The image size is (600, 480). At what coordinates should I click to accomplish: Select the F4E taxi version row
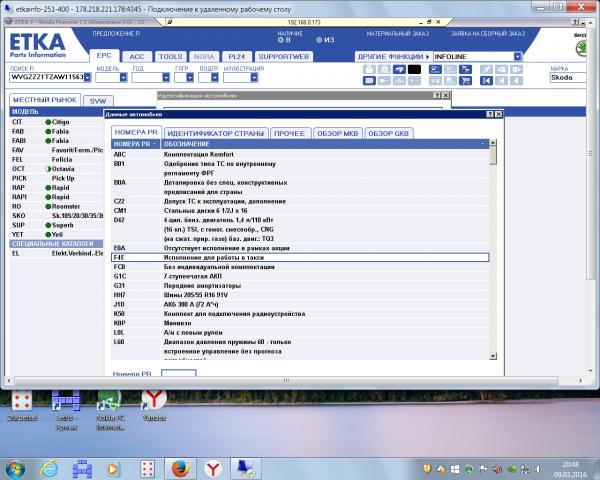[x=300, y=258]
